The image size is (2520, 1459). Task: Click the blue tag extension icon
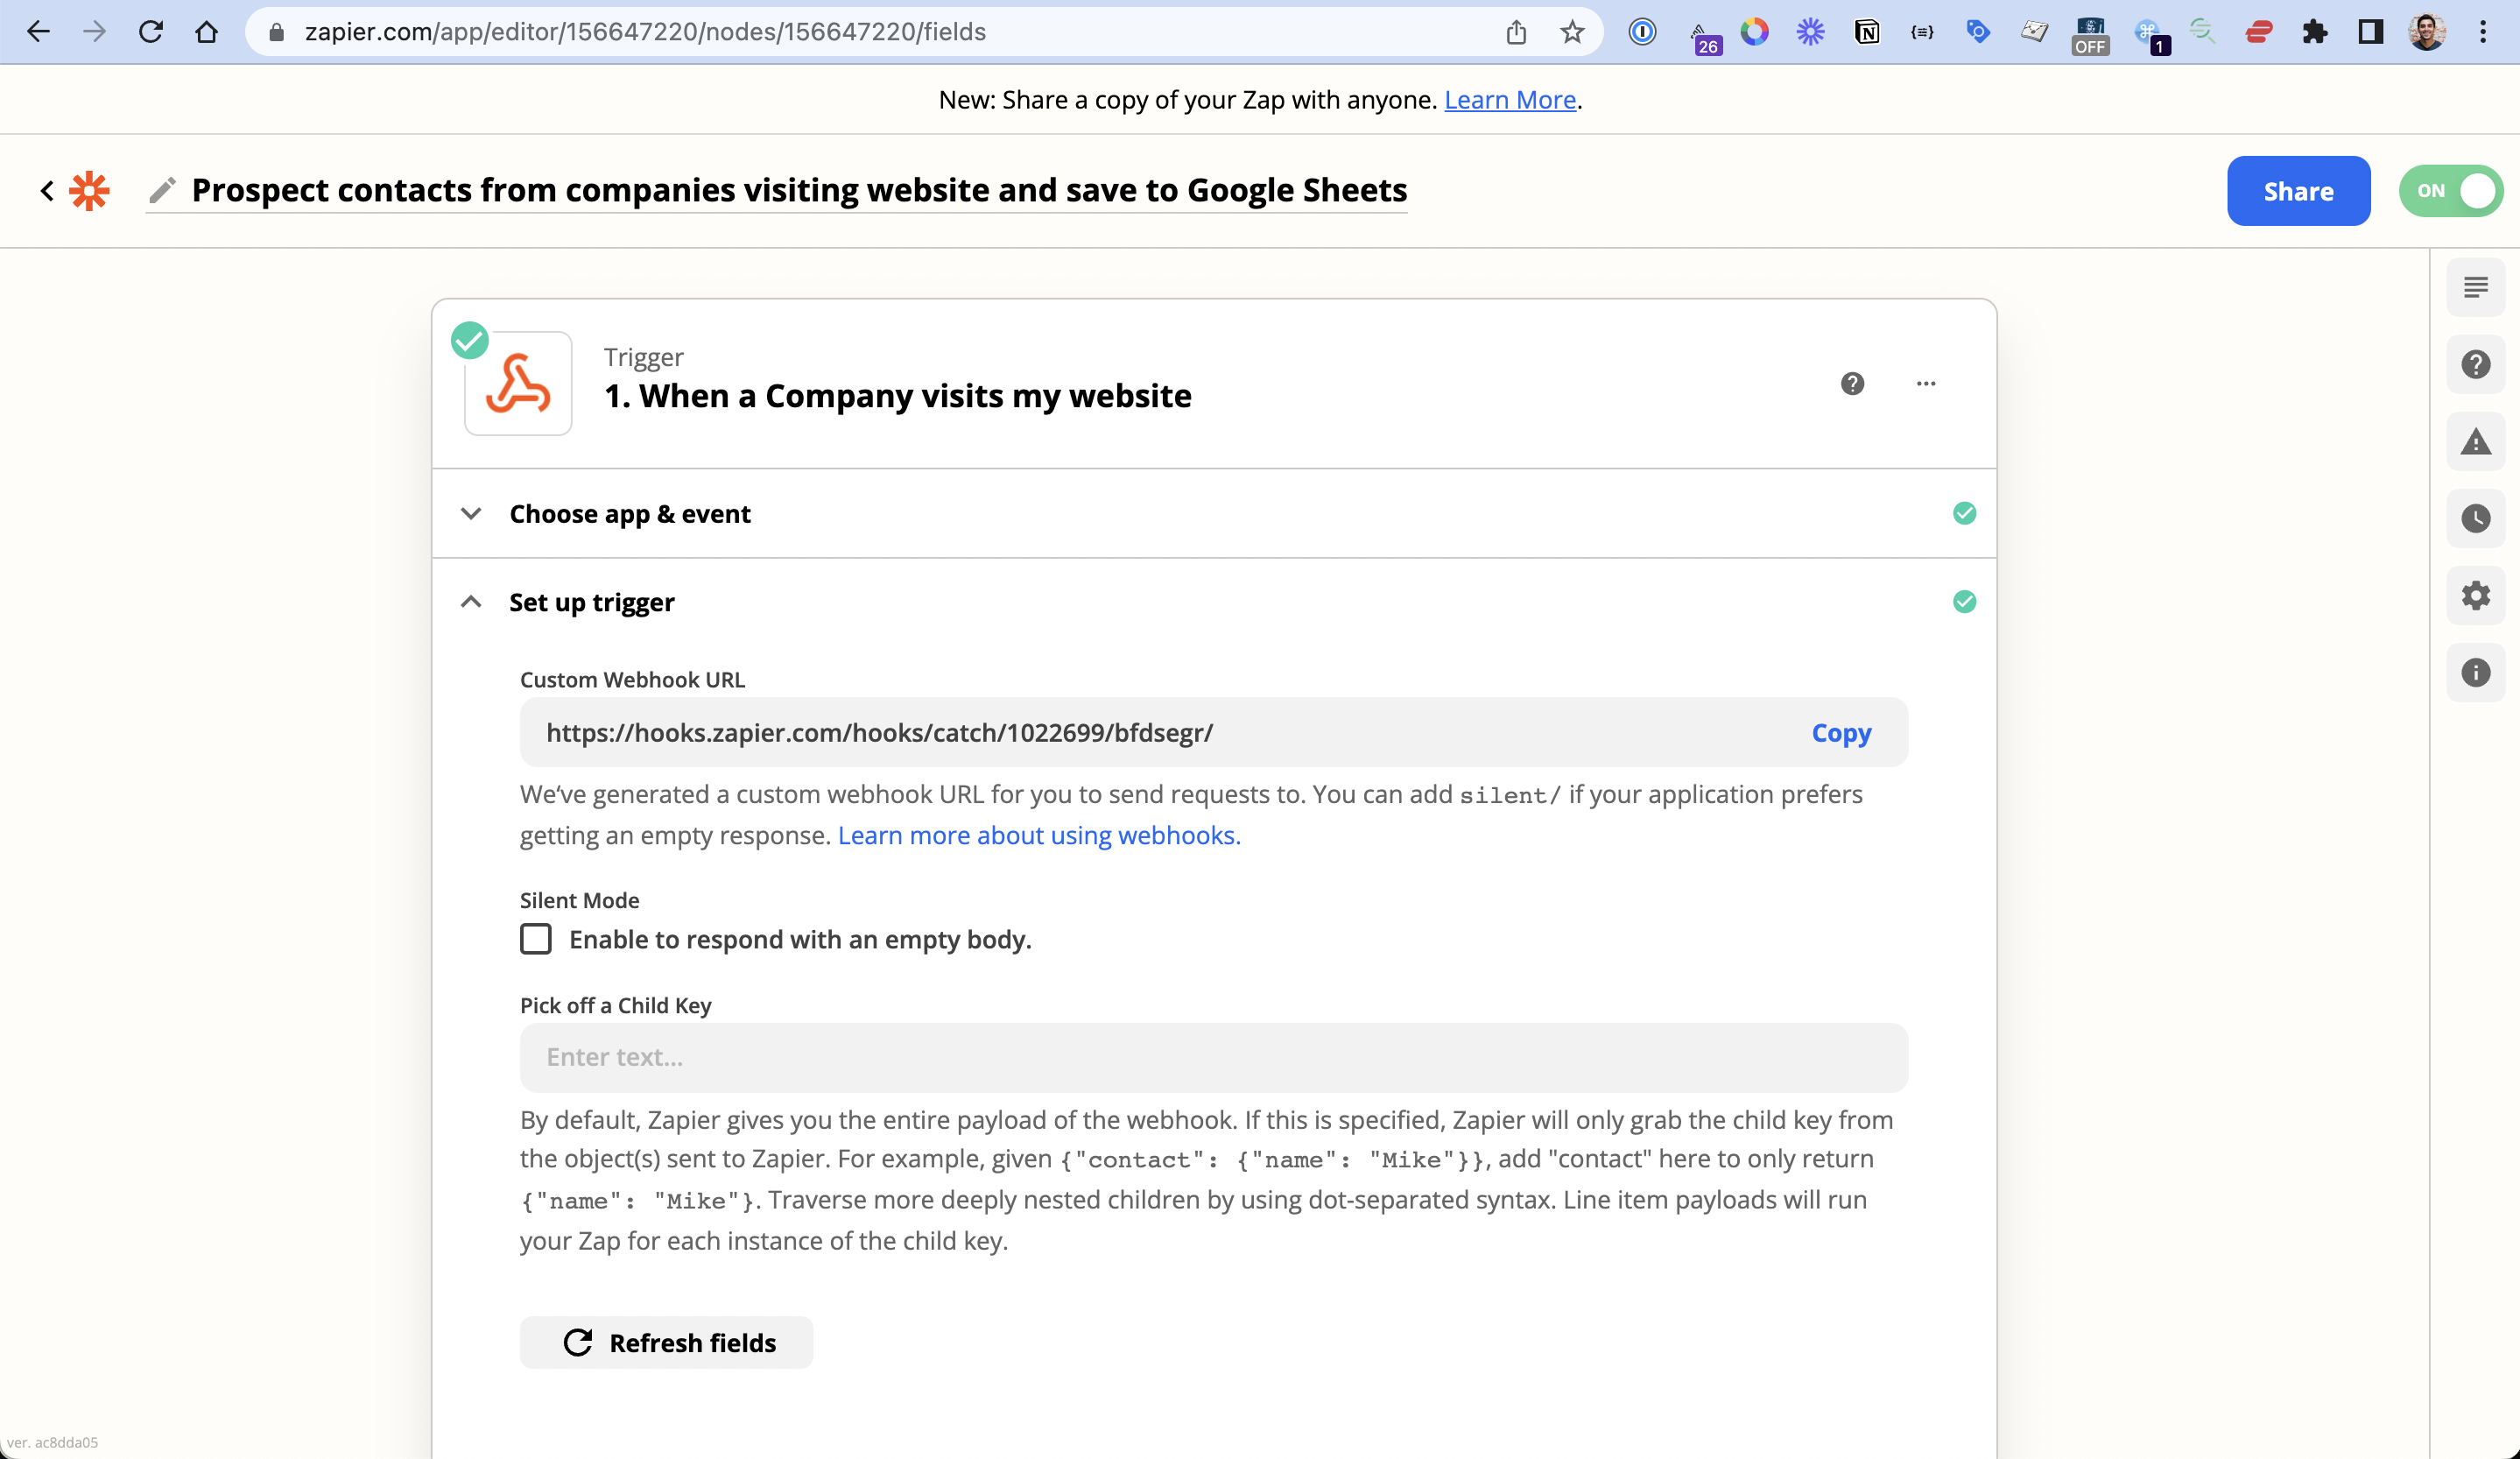coord(1978,32)
